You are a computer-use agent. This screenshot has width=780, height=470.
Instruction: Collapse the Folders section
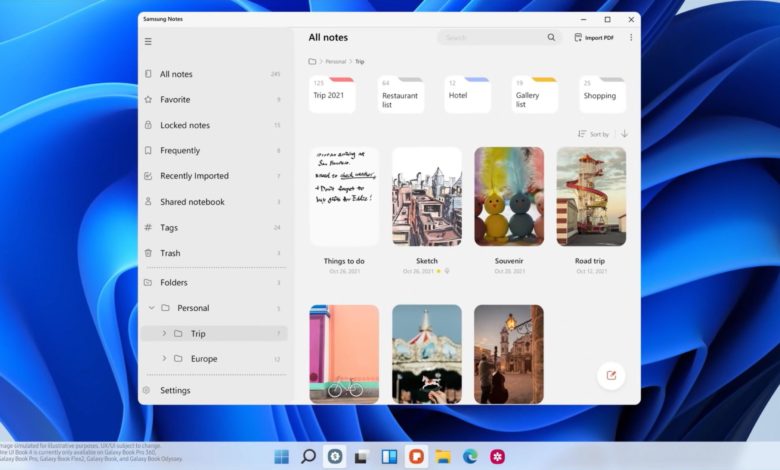click(148, 283)
